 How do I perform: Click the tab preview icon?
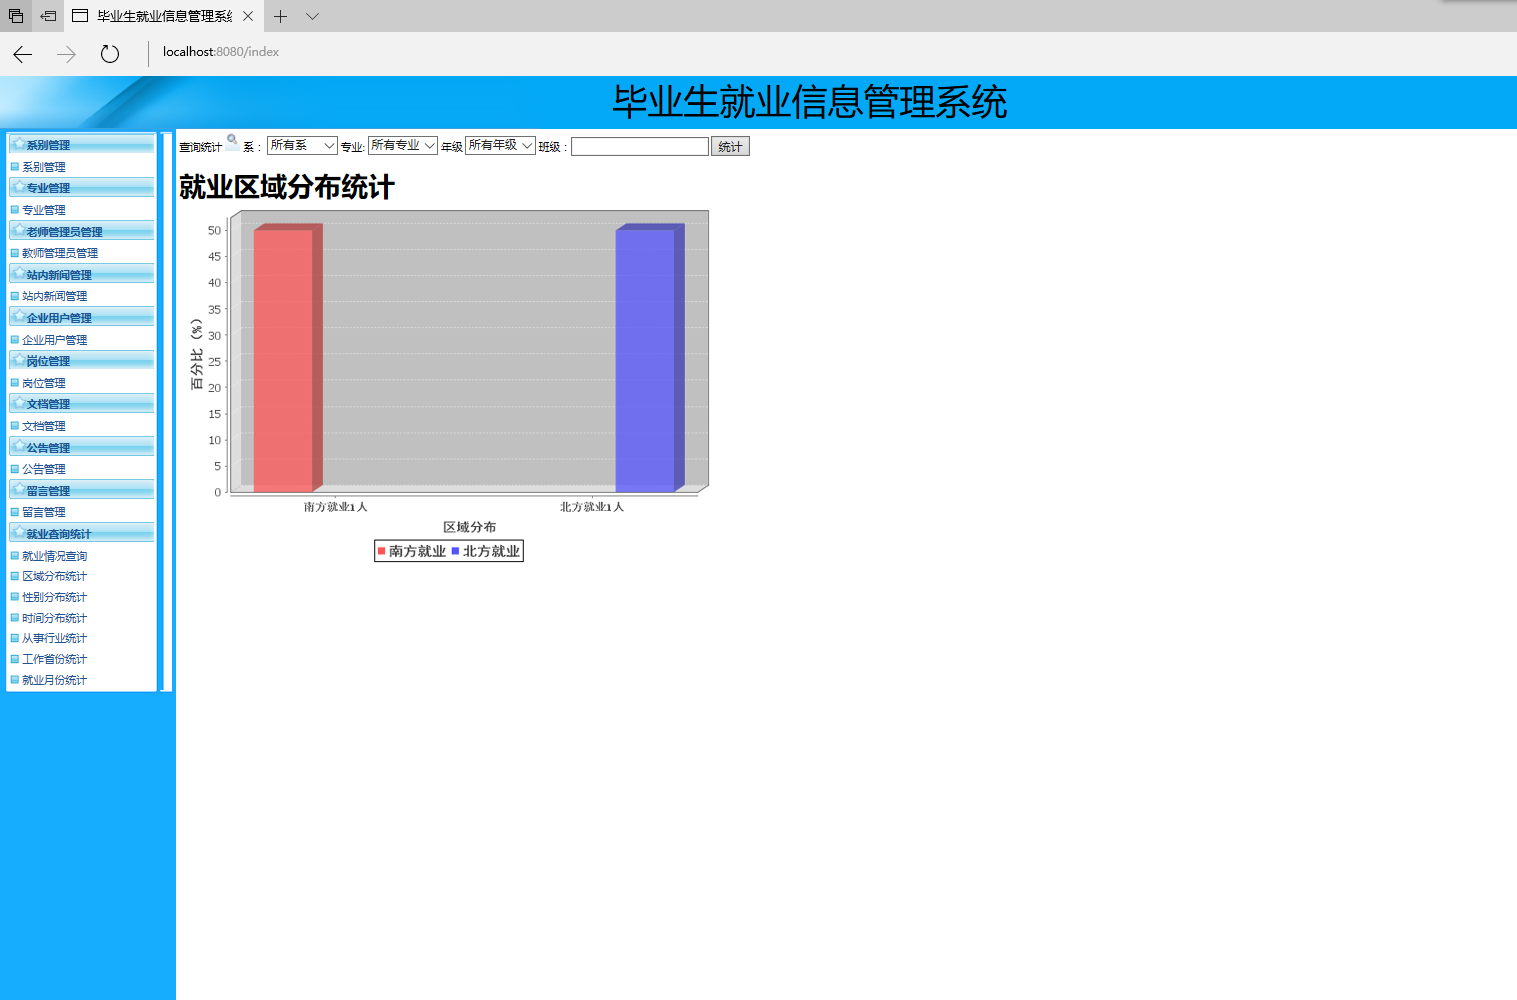point(16,16)
